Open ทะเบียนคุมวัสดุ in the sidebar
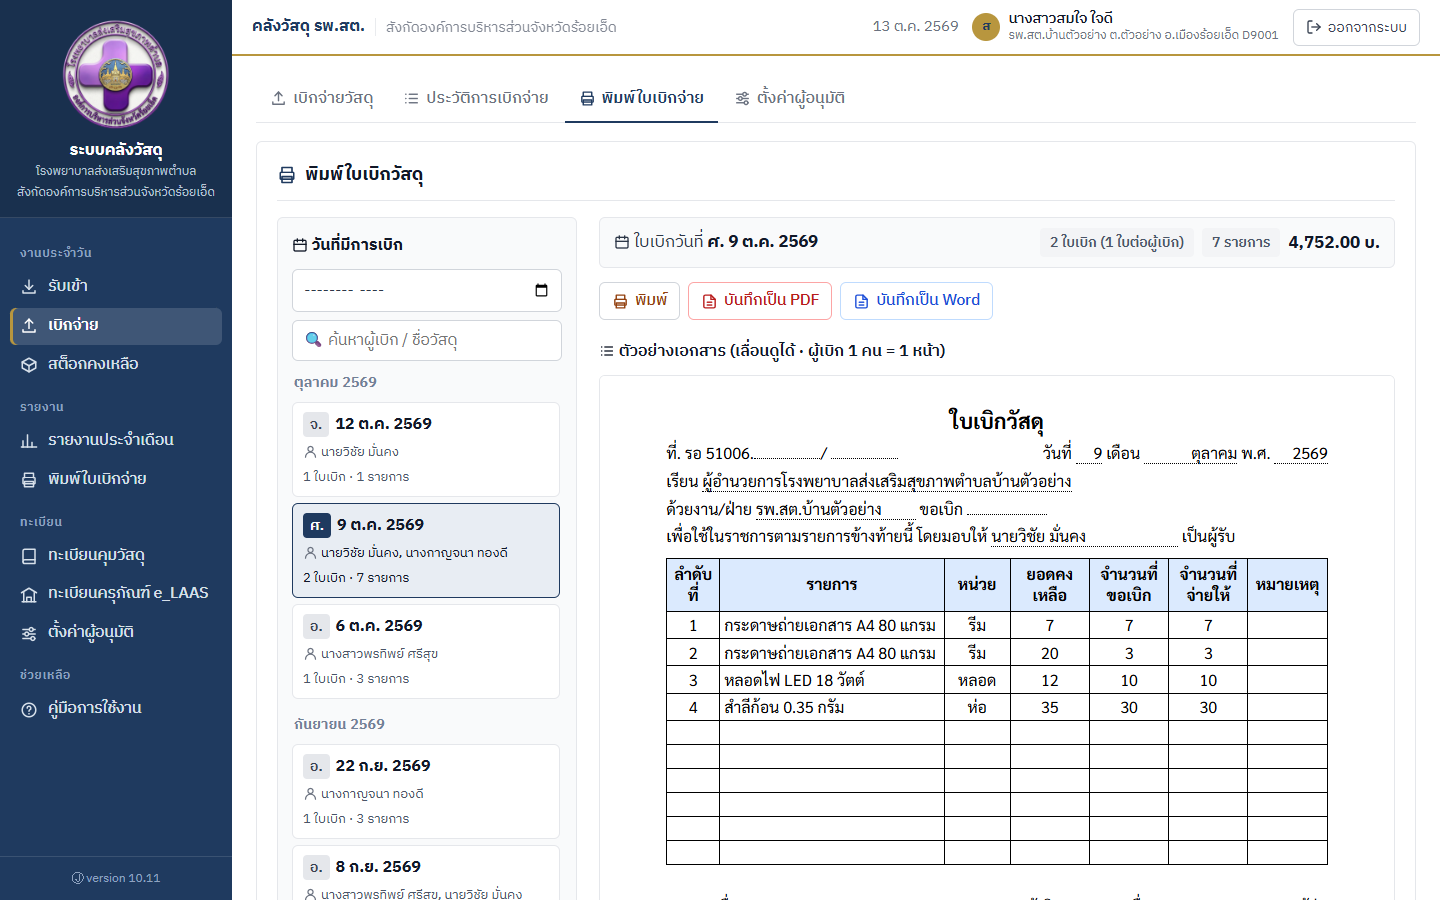Viewport: 1440px width, 900px height. tap(116, 555)
